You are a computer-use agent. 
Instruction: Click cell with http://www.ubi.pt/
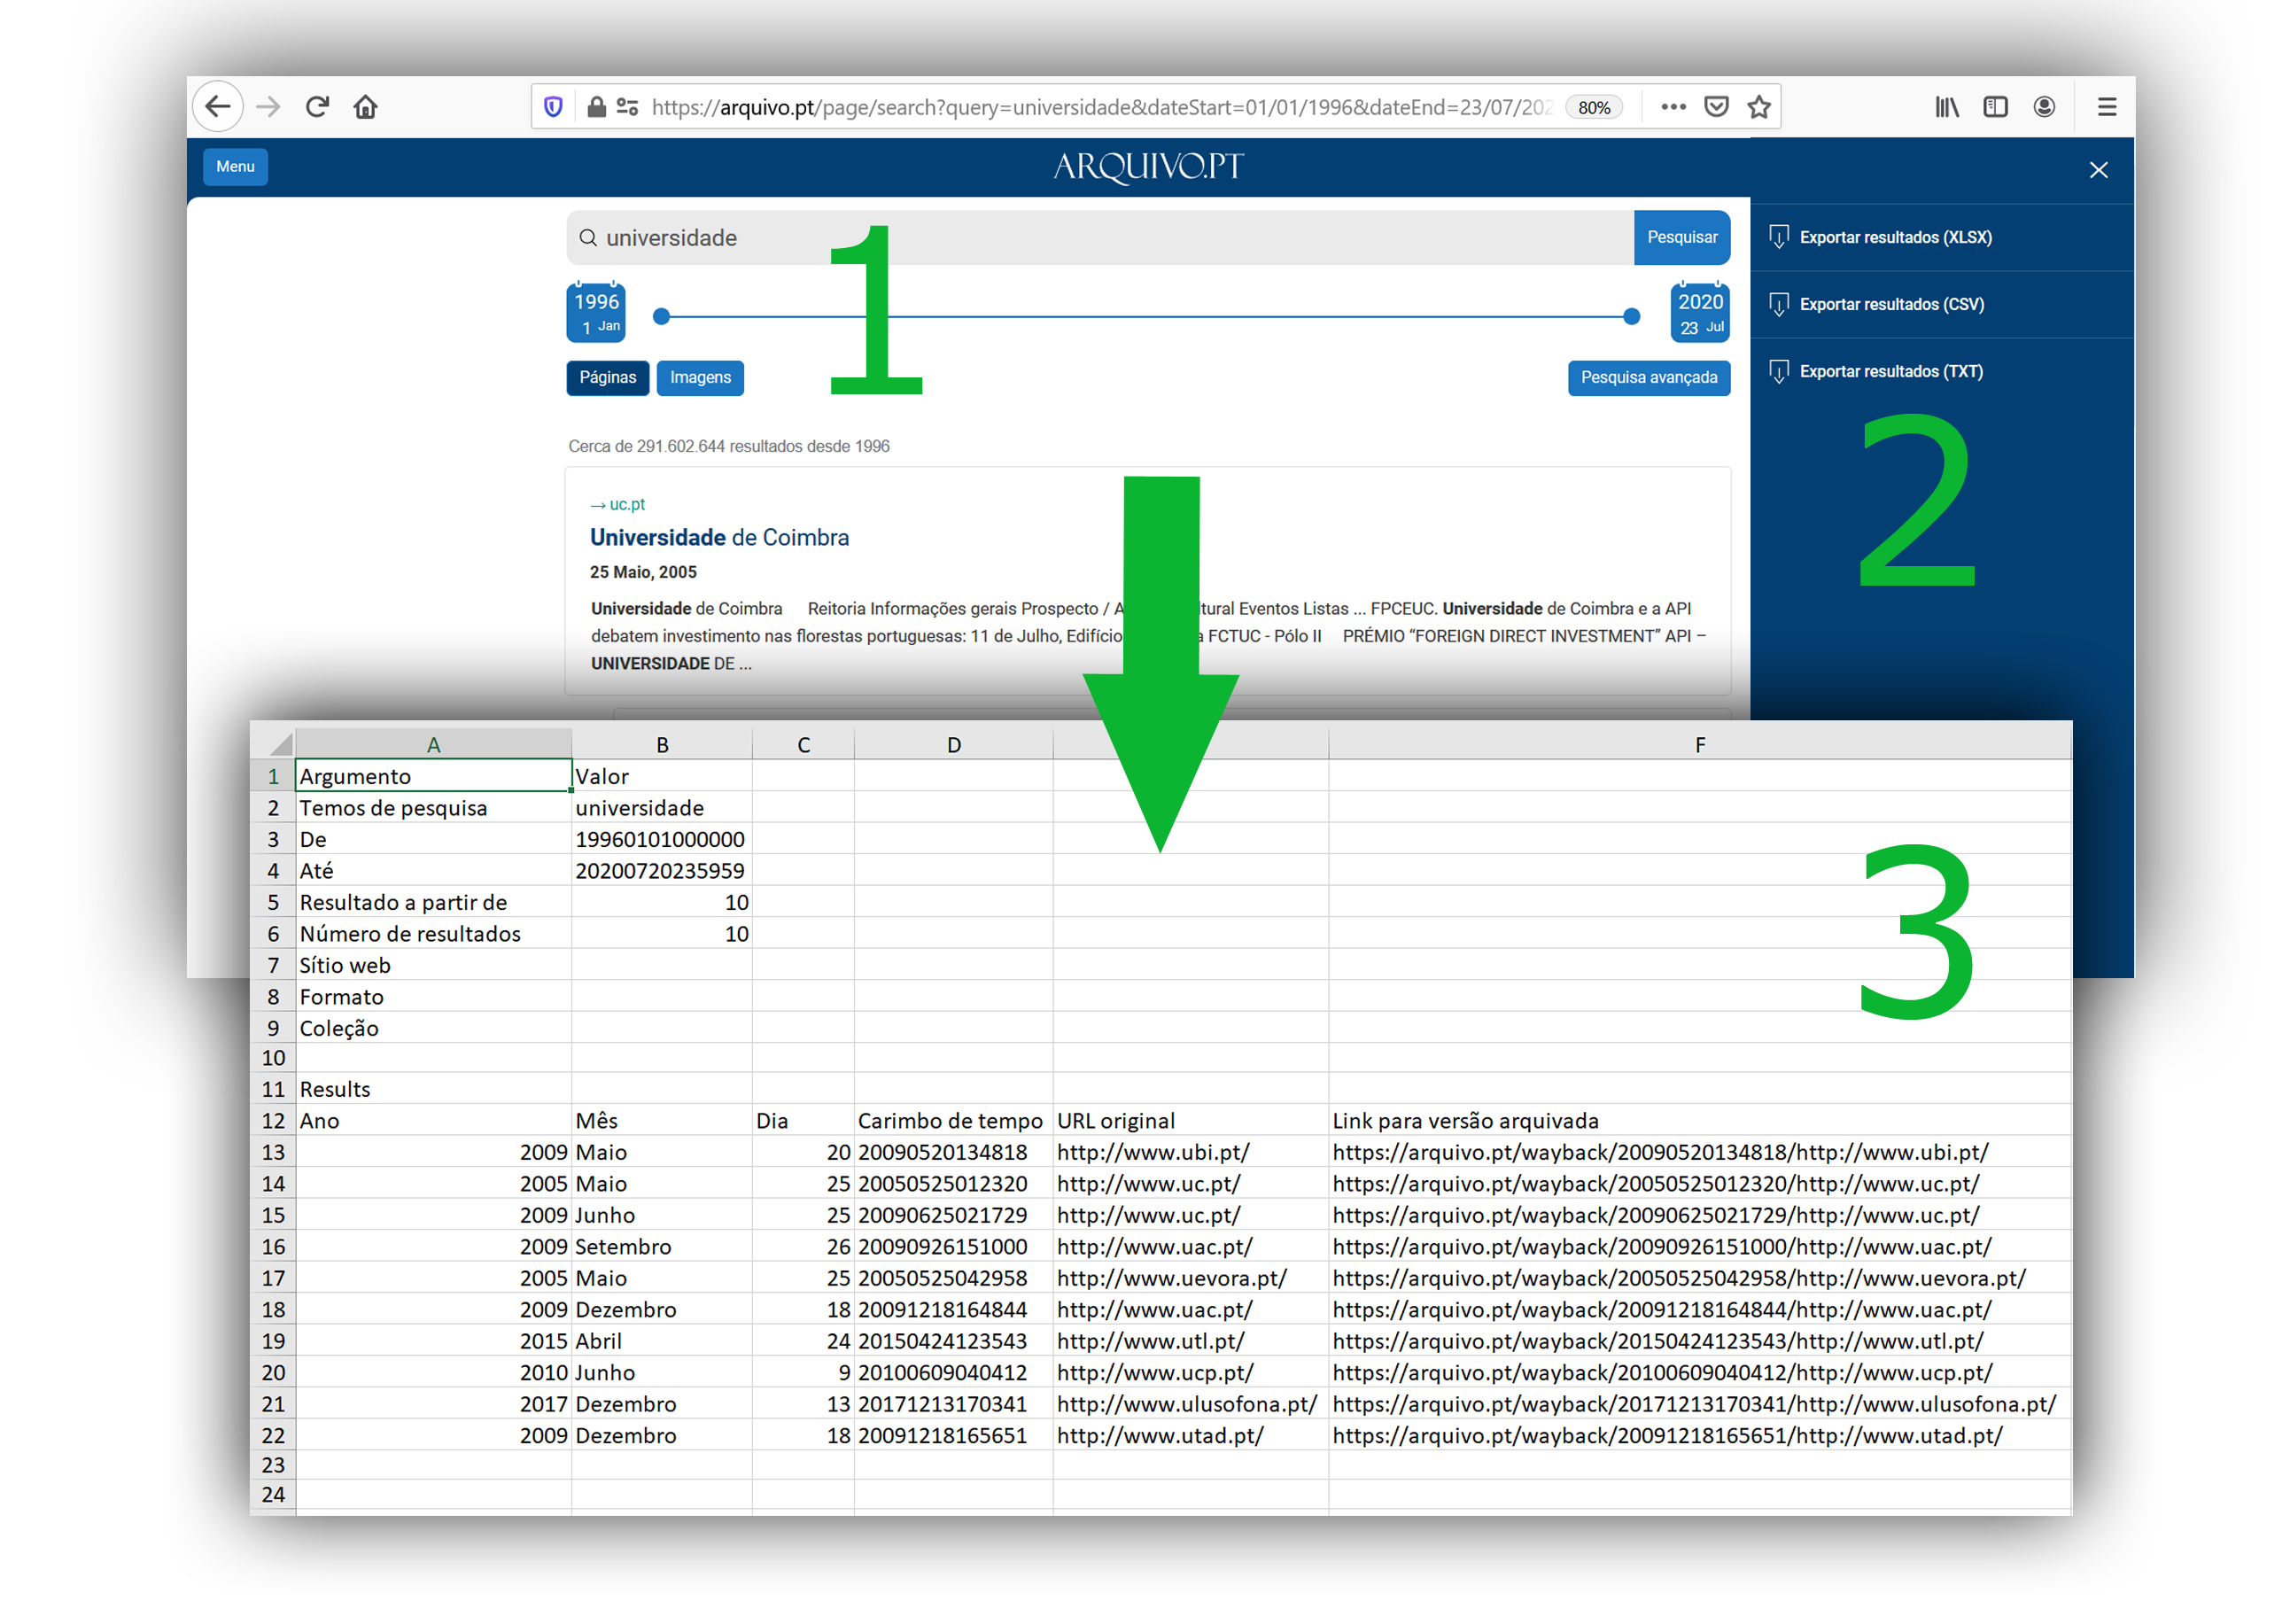coord(1190,1152)
